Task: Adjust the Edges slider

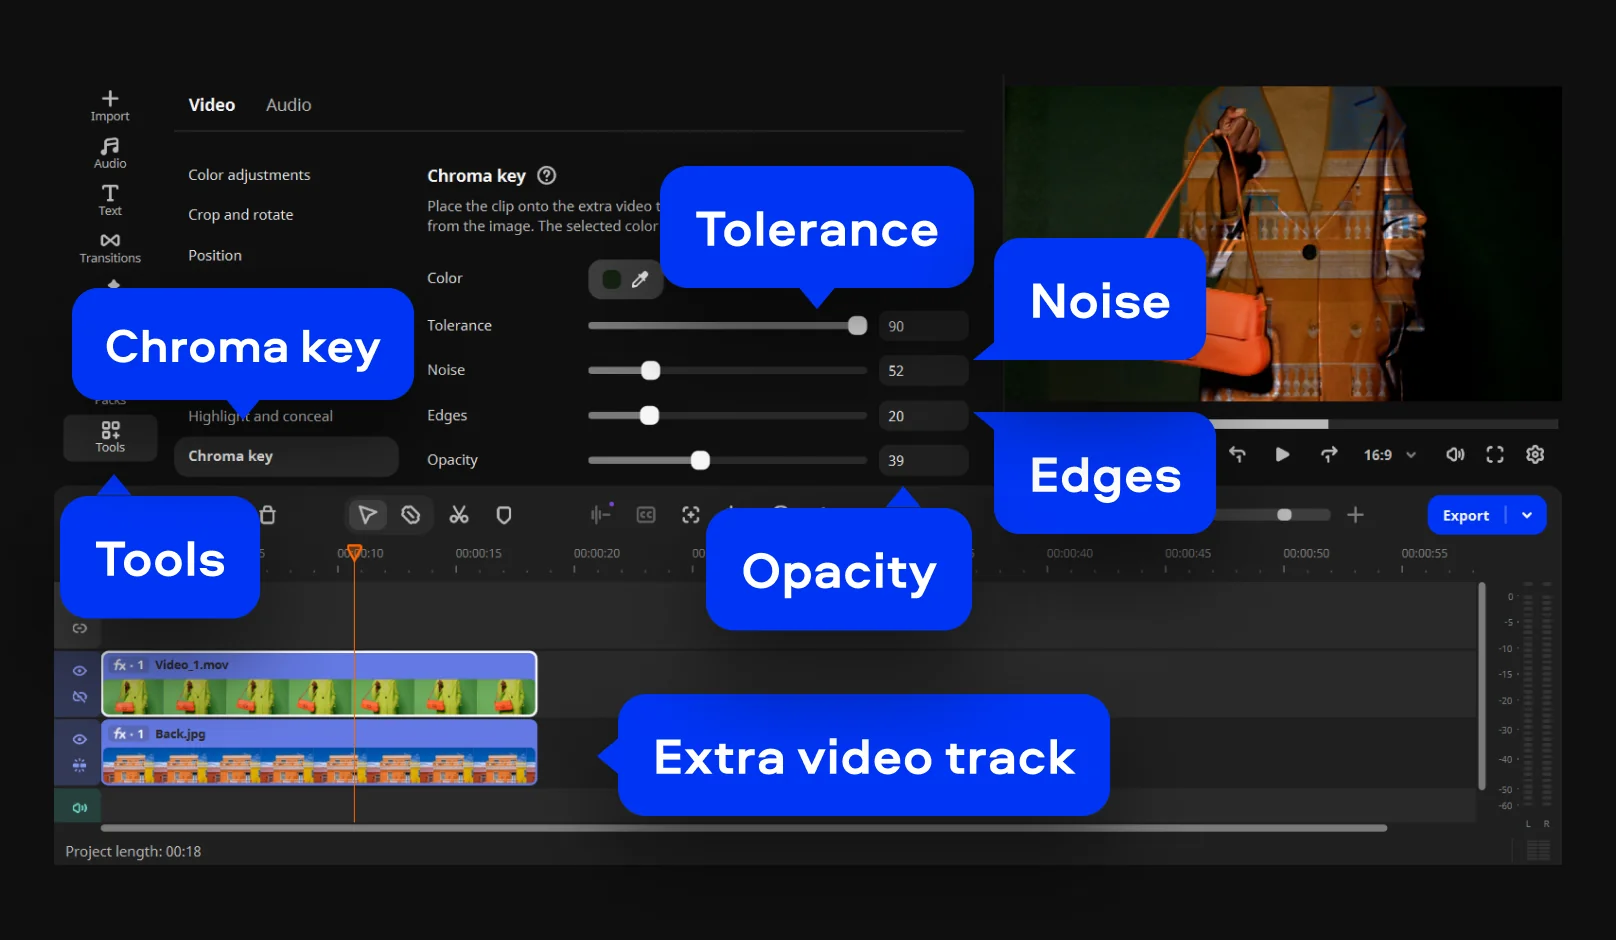Action: pyautogui.click(x=727, y=415)
